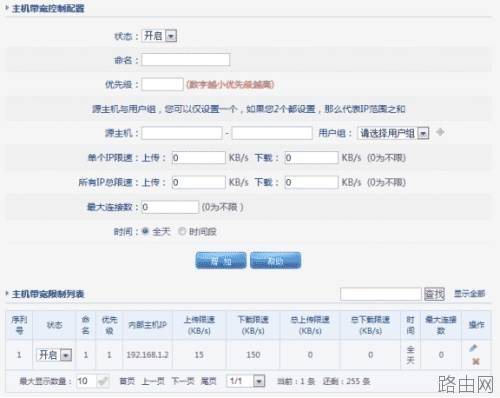Click the 上传限速 (KB/s) column header
Screen dimensions: 500x398
tap(199, 325)
